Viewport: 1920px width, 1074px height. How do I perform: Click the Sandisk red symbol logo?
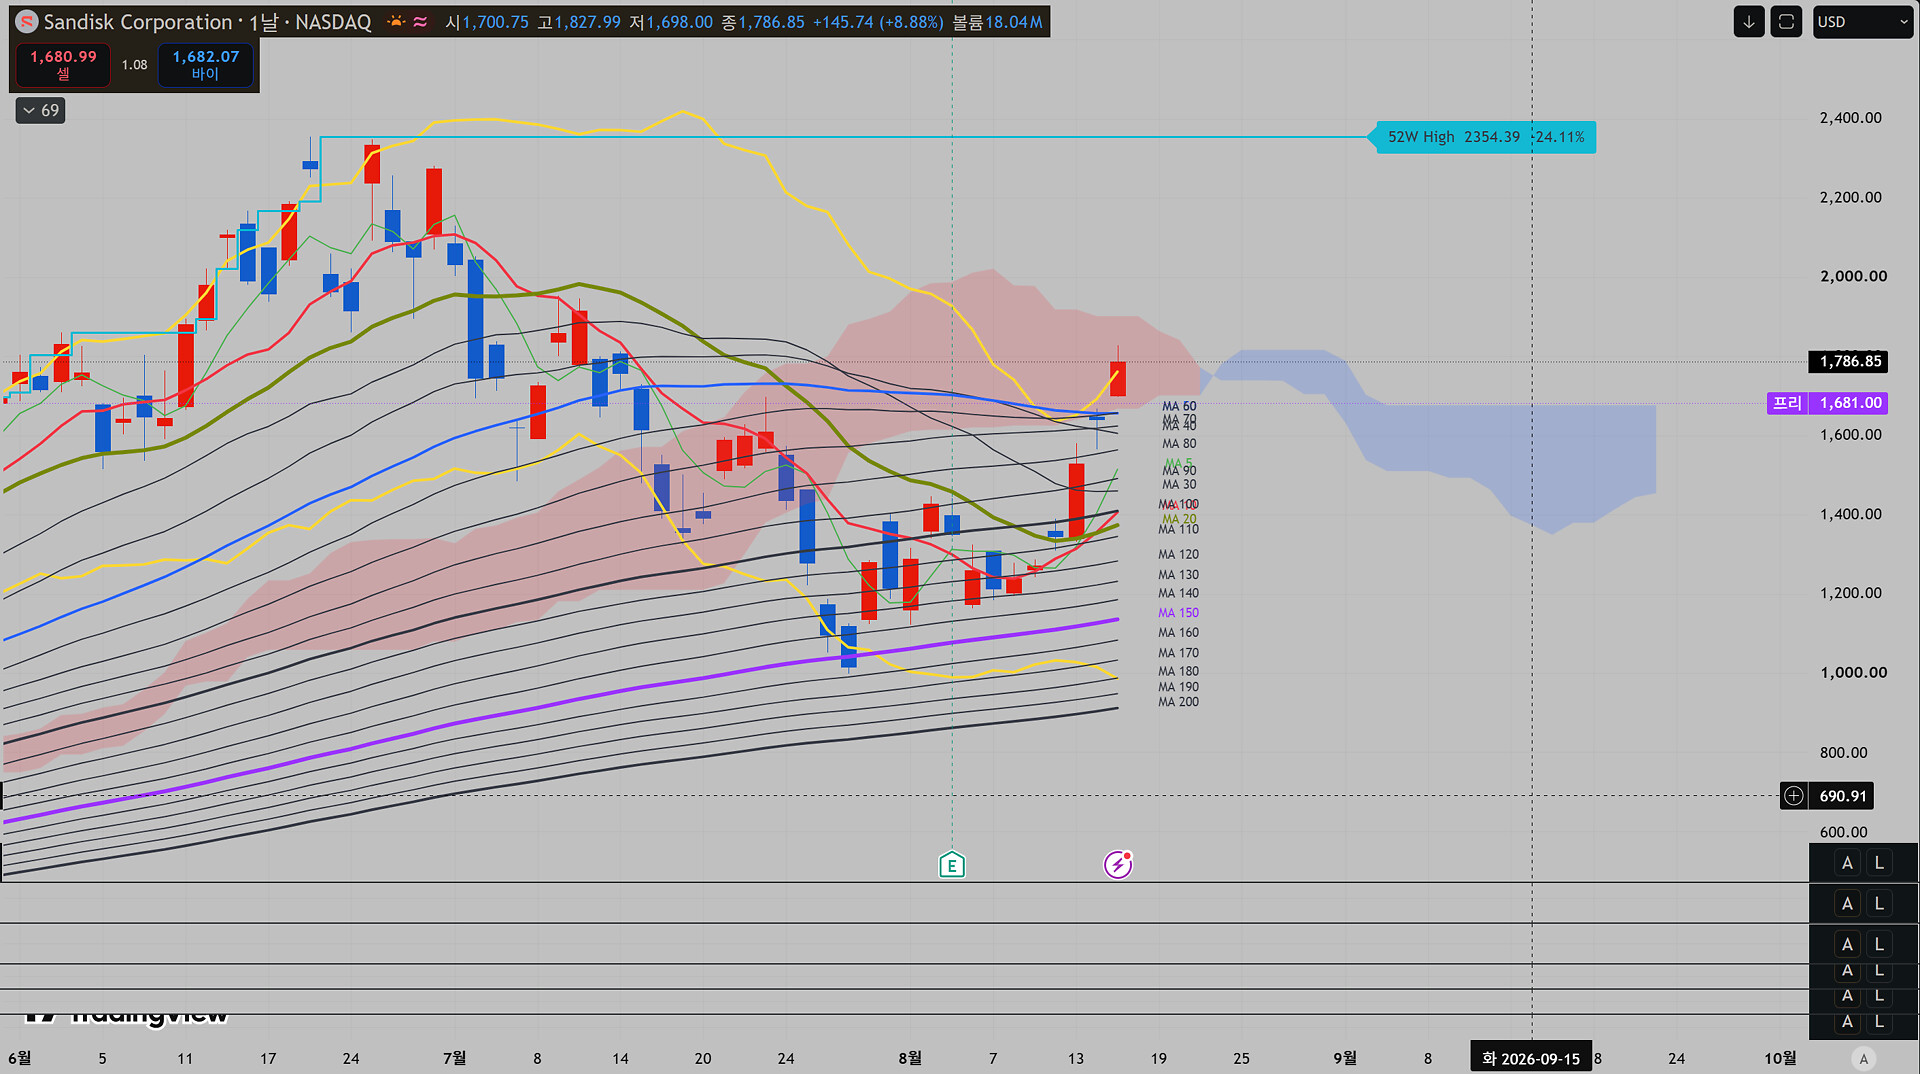(27, 22)
